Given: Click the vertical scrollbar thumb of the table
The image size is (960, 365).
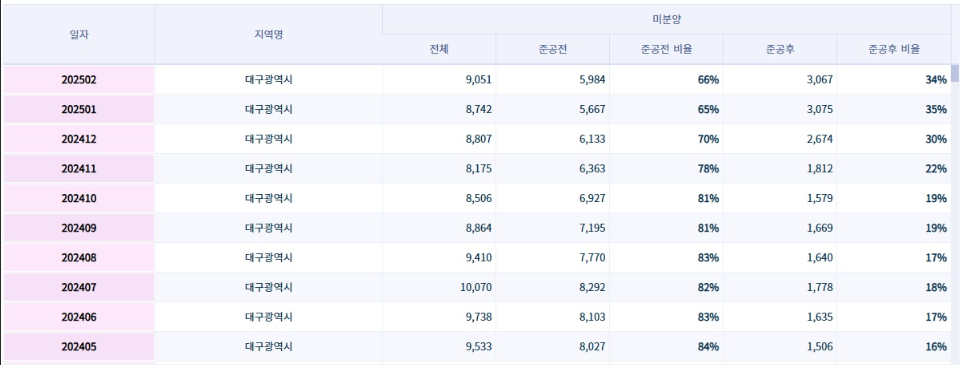Looking at the screenshot, I should click(955, 73).
